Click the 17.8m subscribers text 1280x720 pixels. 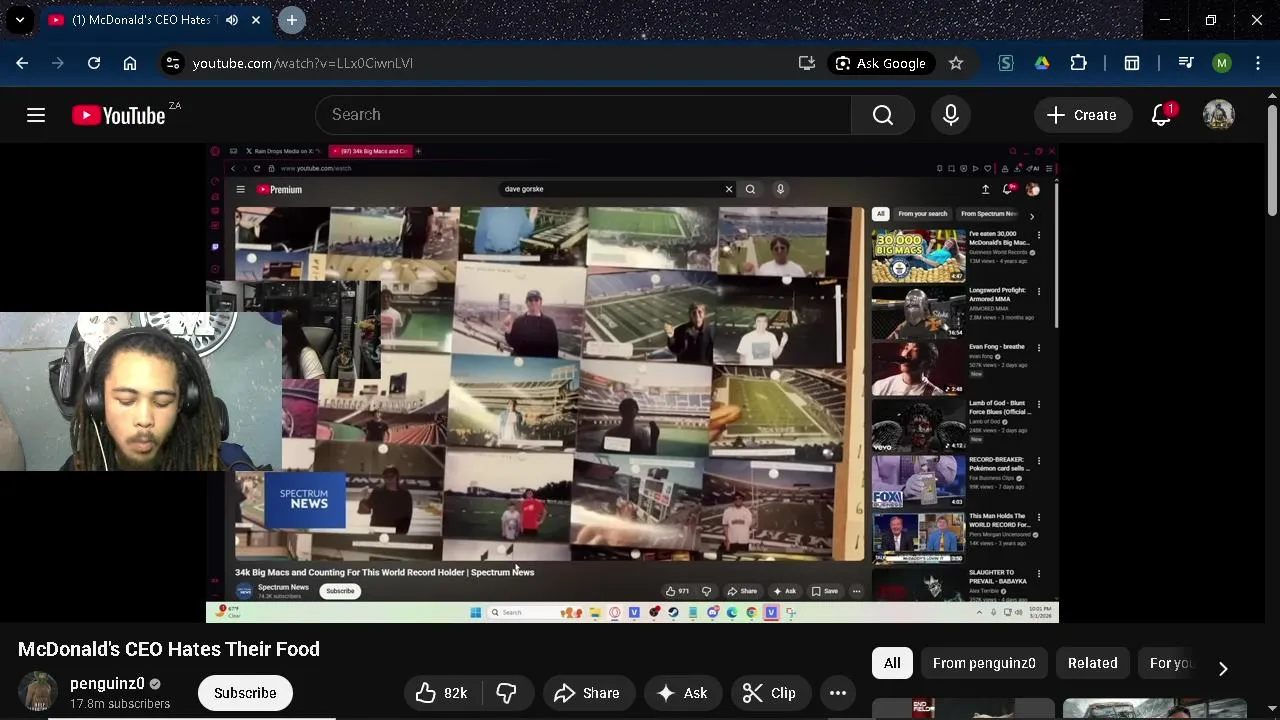[x=120, y=704]
